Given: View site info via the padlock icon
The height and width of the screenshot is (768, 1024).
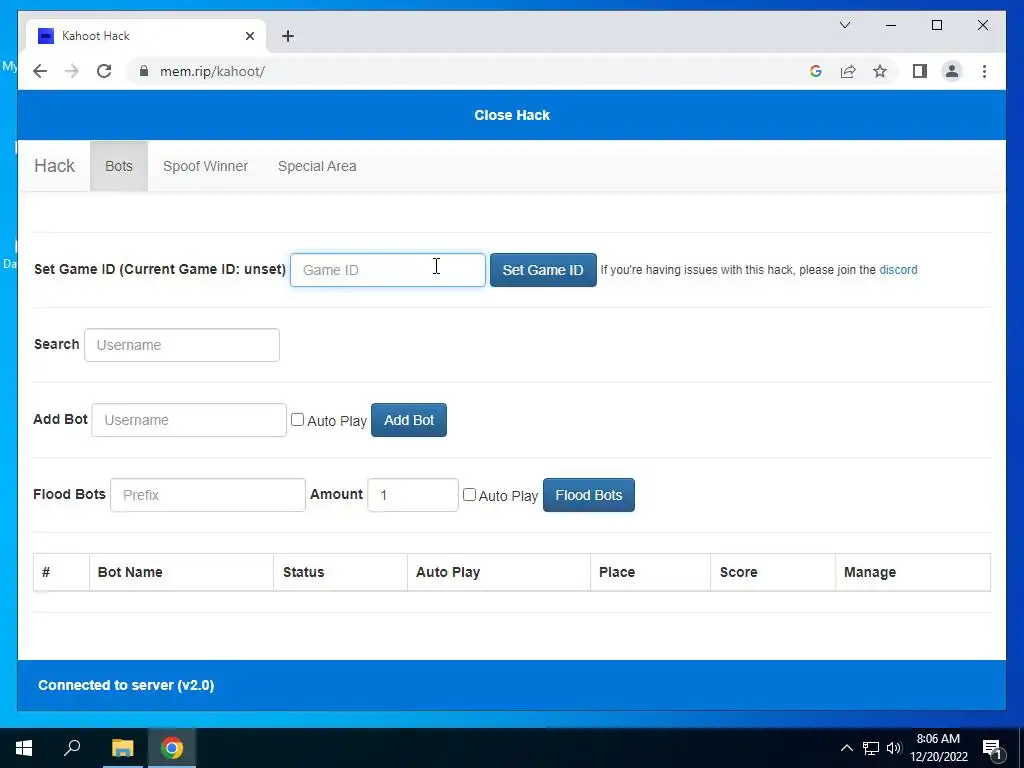Looking at the screenshot, I should point(144,71).
